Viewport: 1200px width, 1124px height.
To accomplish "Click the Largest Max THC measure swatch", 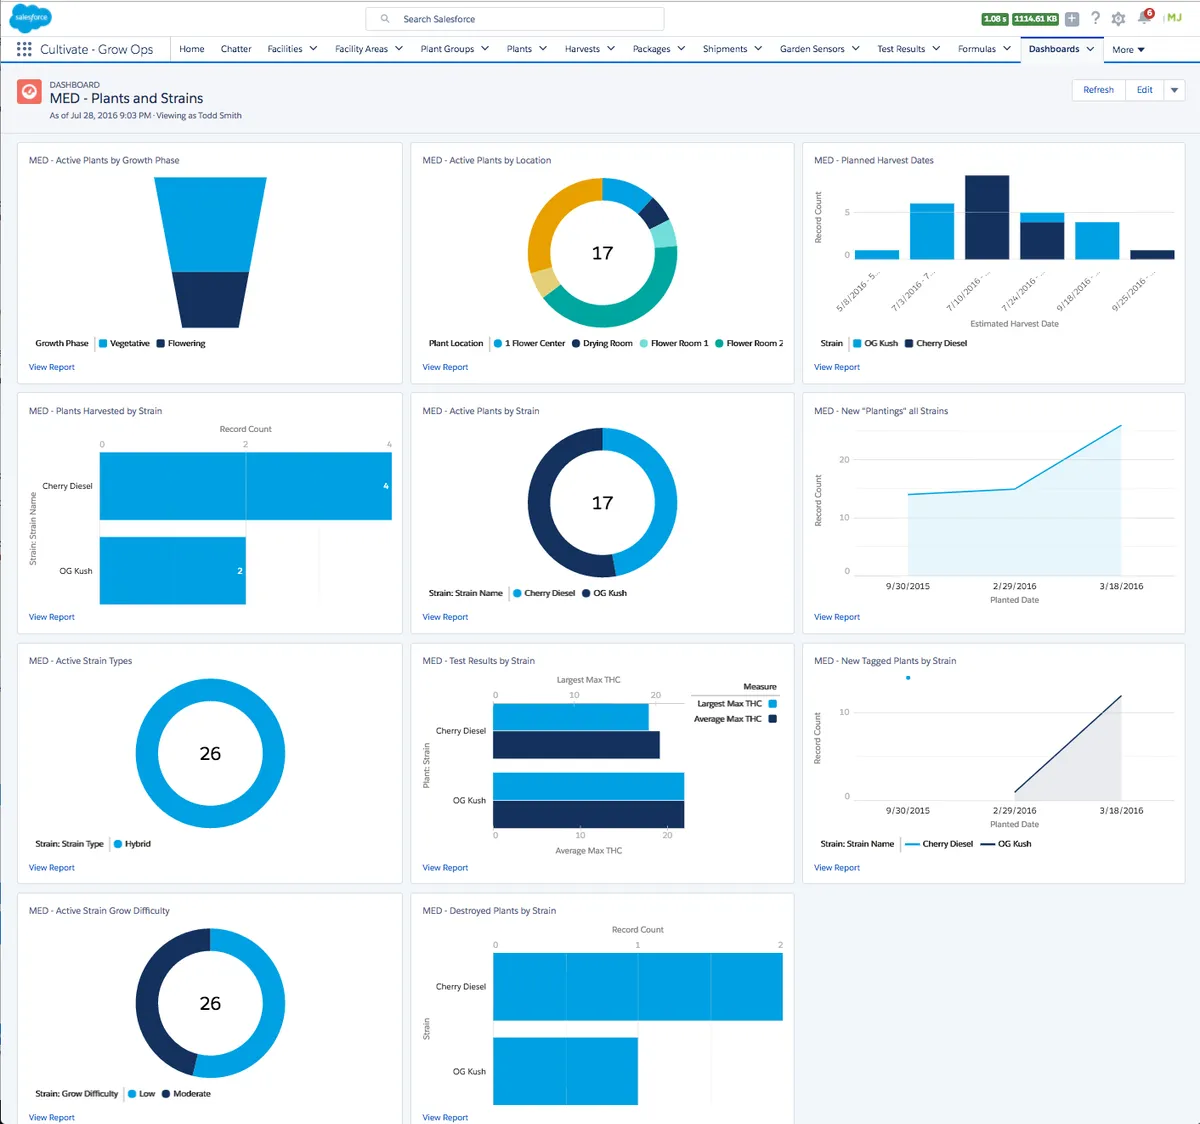I will (x=772, y=704).
